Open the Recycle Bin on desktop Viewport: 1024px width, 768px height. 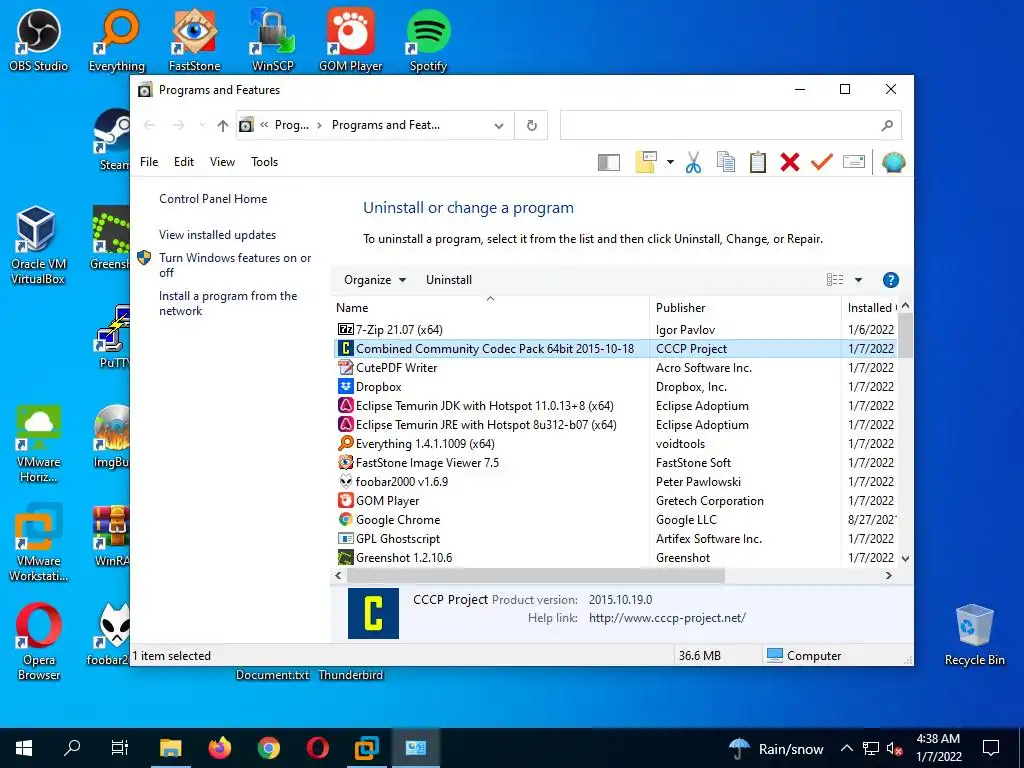[x=974, y=635]
